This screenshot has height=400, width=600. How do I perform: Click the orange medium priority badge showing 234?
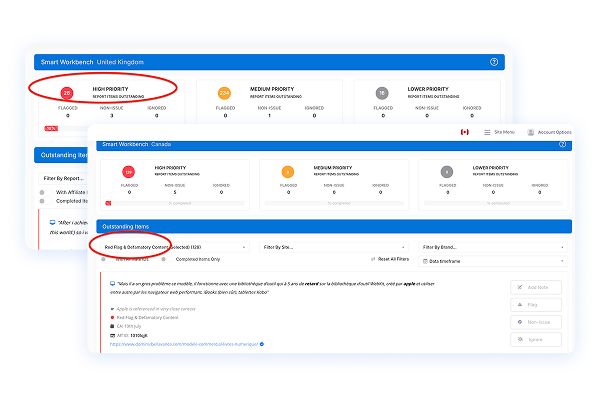point(225,93)
